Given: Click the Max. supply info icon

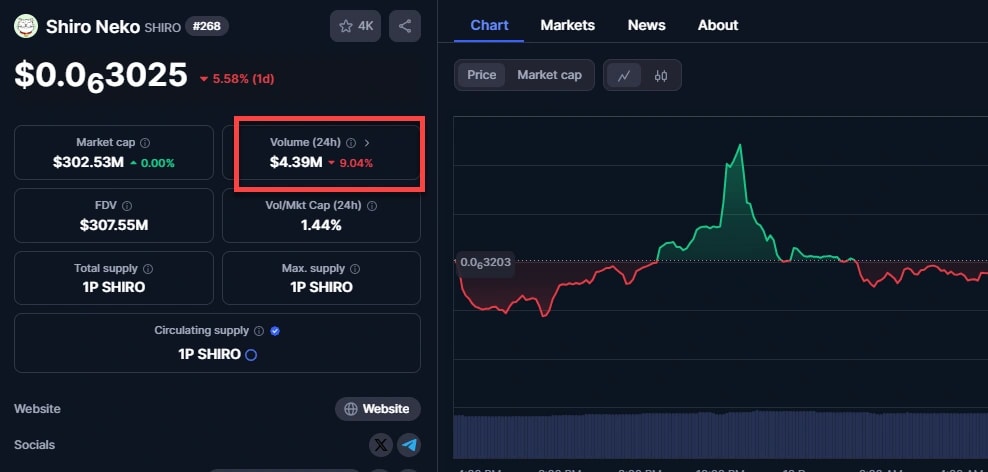Looking at the screenshot, I should 353,269.
